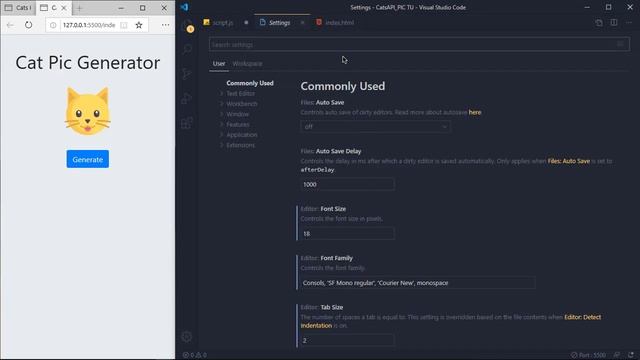This screenshot has width=640, height=360.
Task: Click 'Editor: Tab Size' setting title
Action: tap(322, 307)
